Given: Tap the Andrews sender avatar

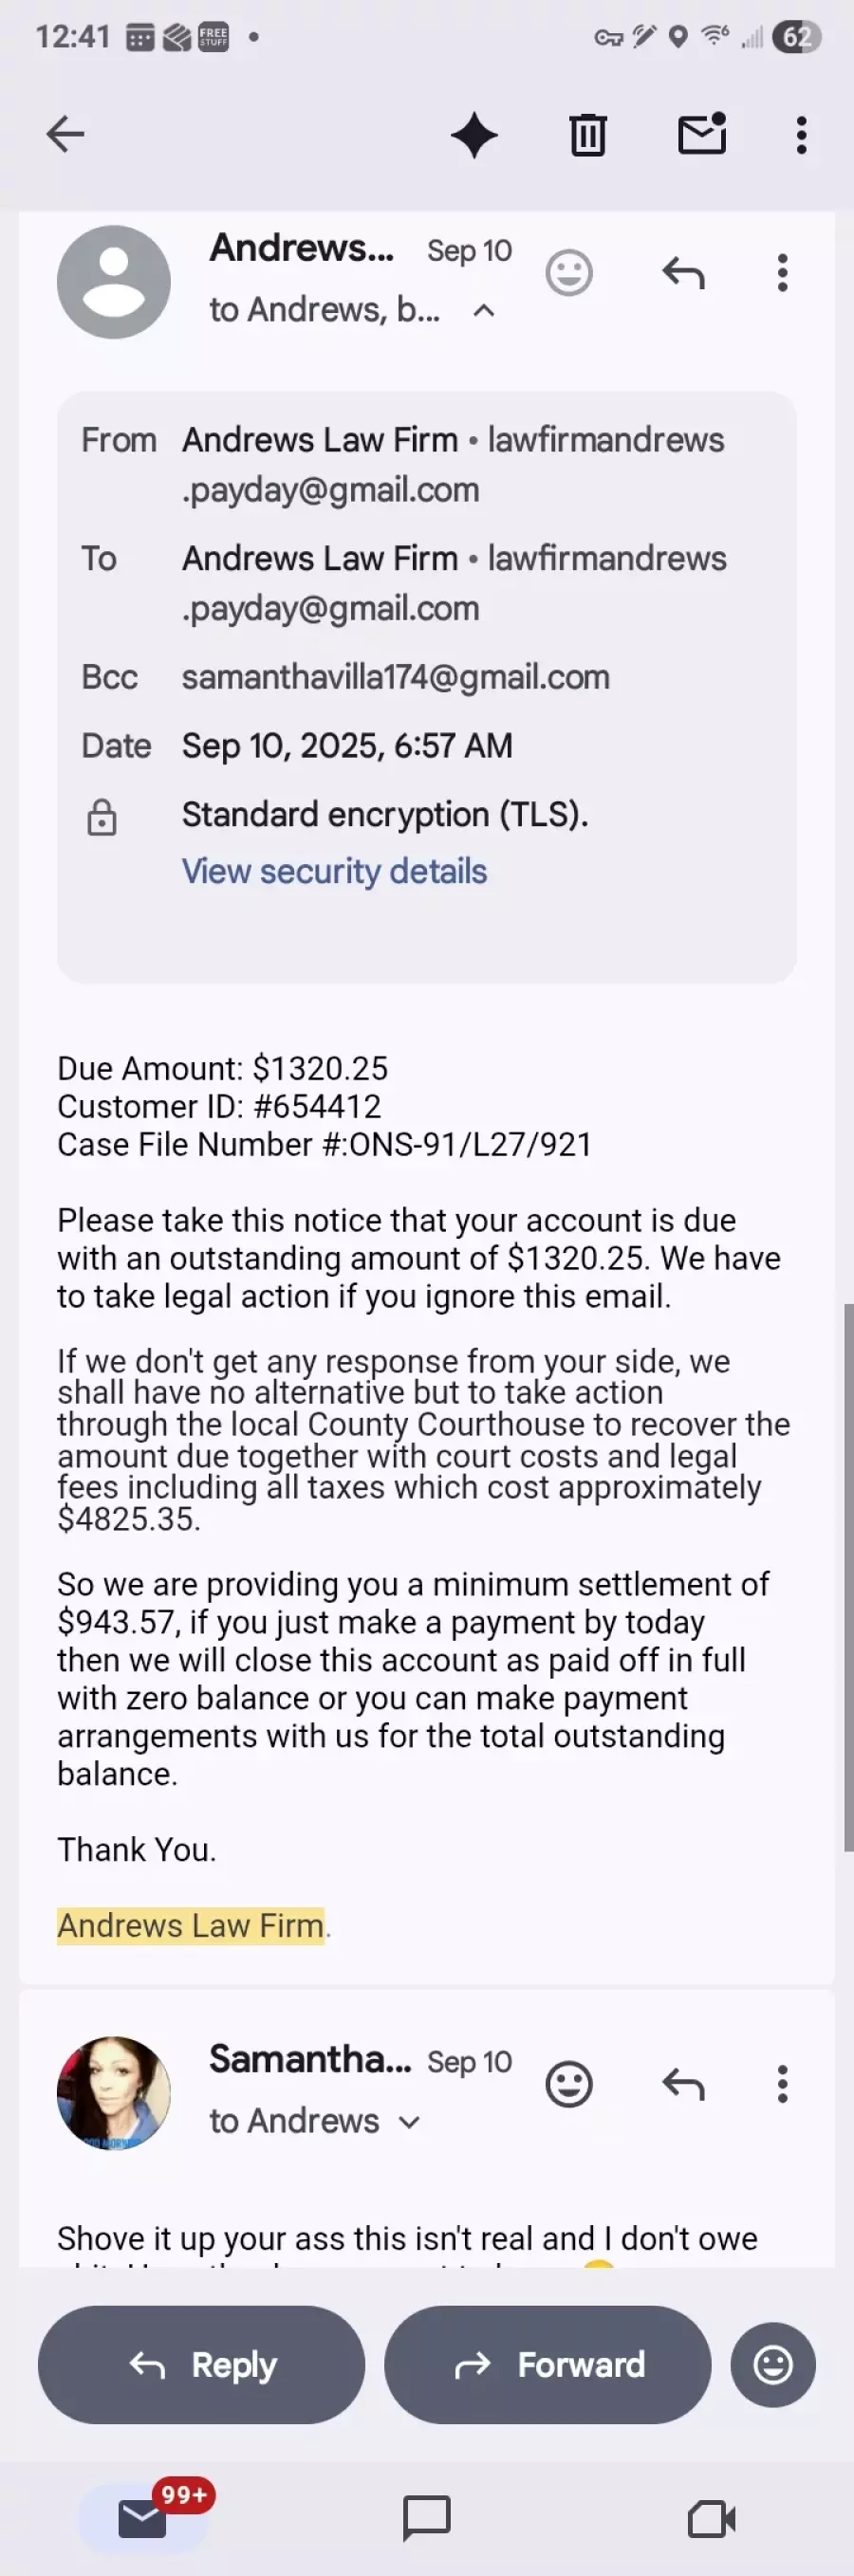Looking at the screenshot, I should coord(114,282).
